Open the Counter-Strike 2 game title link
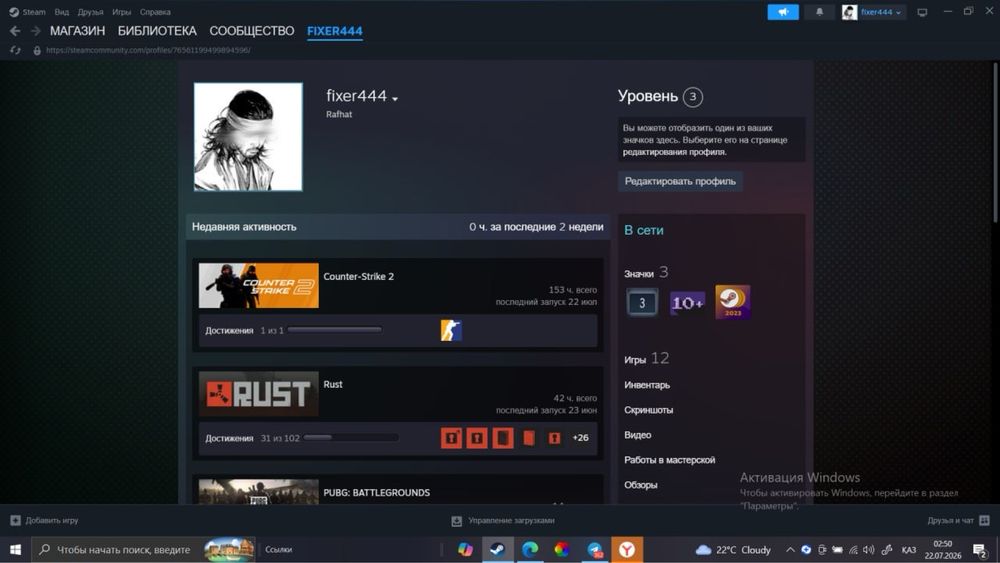Viewport: 1000px width, 563px height. pos(358,276)
